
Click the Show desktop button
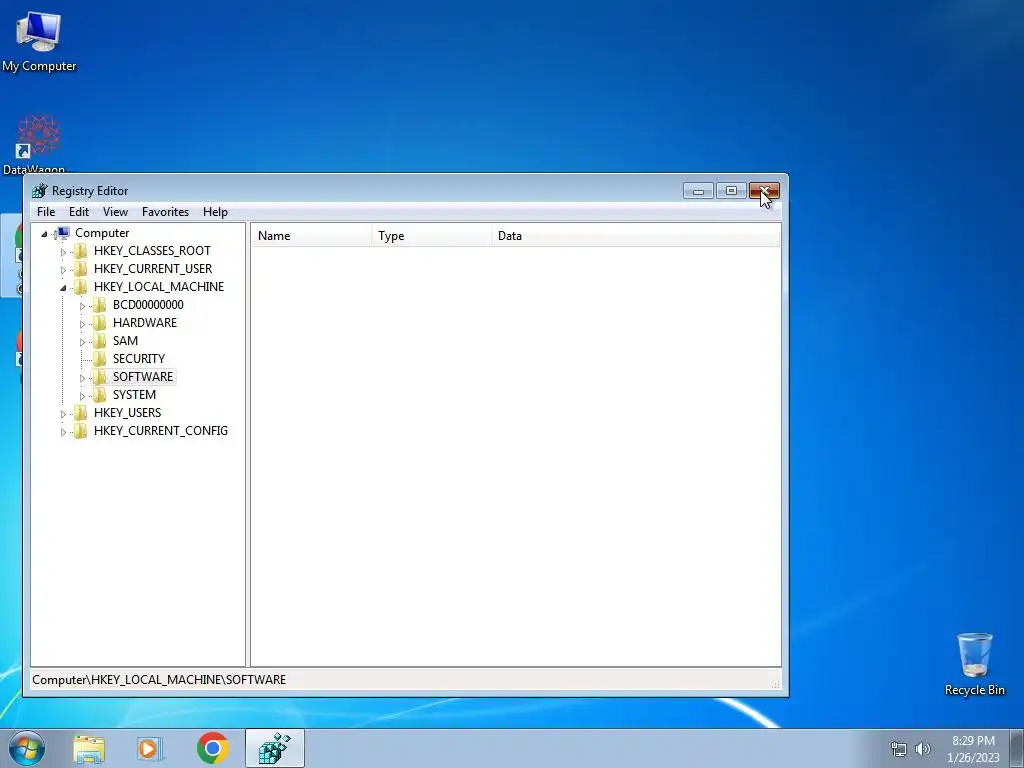(x=1017, y=748)
